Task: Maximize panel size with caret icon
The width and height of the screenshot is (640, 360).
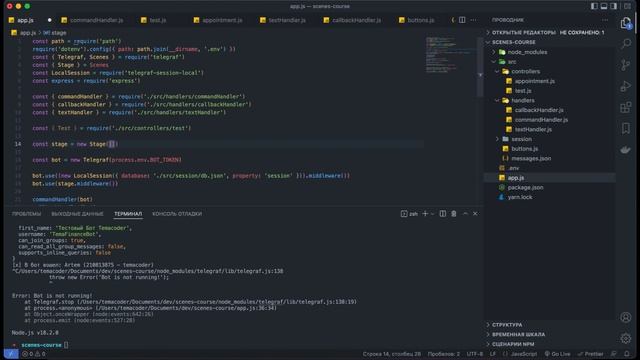Action: pyautogui.click(x=465, y=213)
